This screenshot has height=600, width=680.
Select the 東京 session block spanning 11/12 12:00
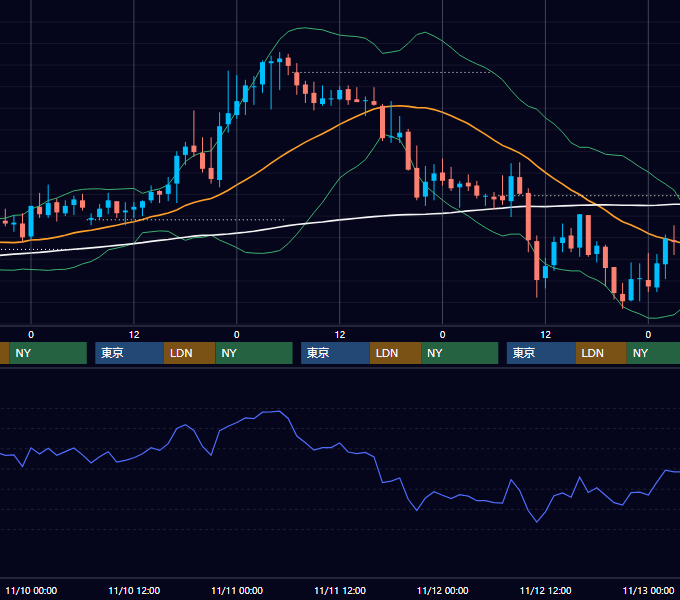coord(541,353)
